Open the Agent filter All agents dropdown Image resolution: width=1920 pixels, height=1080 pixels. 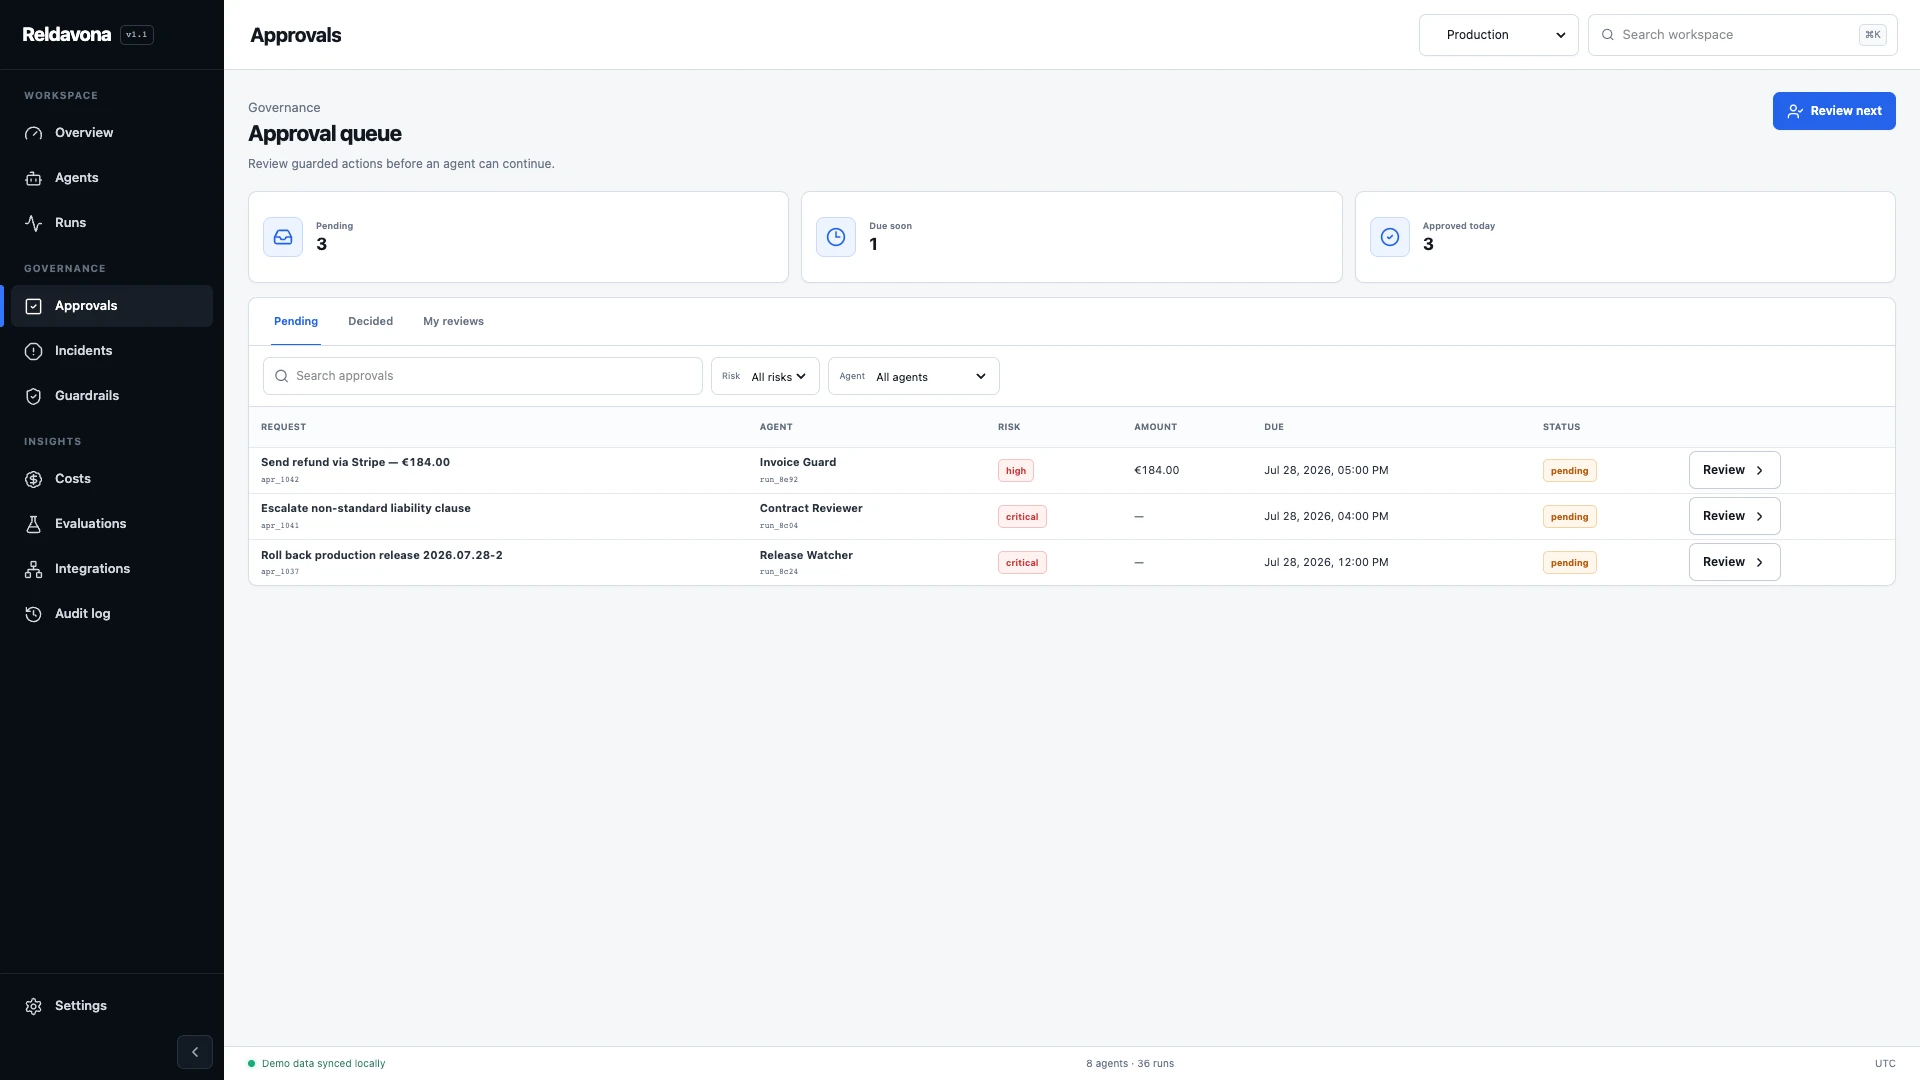point(913,376)
